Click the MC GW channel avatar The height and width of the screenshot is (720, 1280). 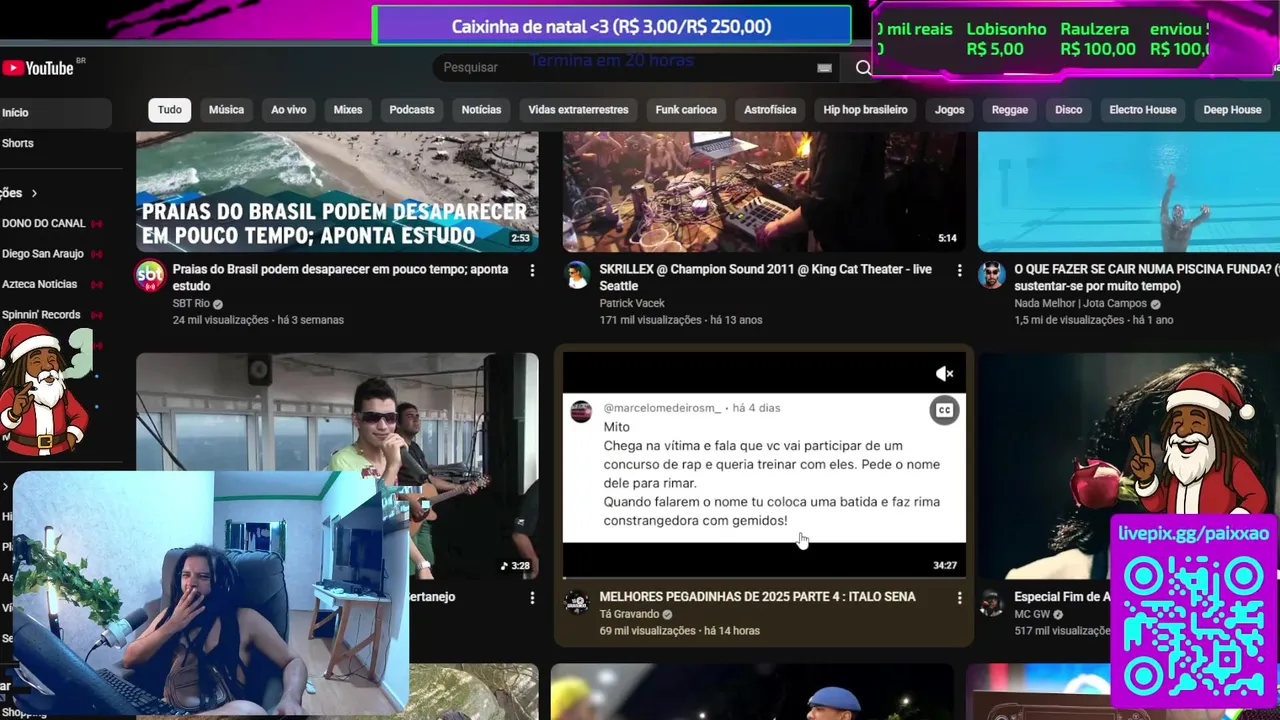tap(992, 603)
